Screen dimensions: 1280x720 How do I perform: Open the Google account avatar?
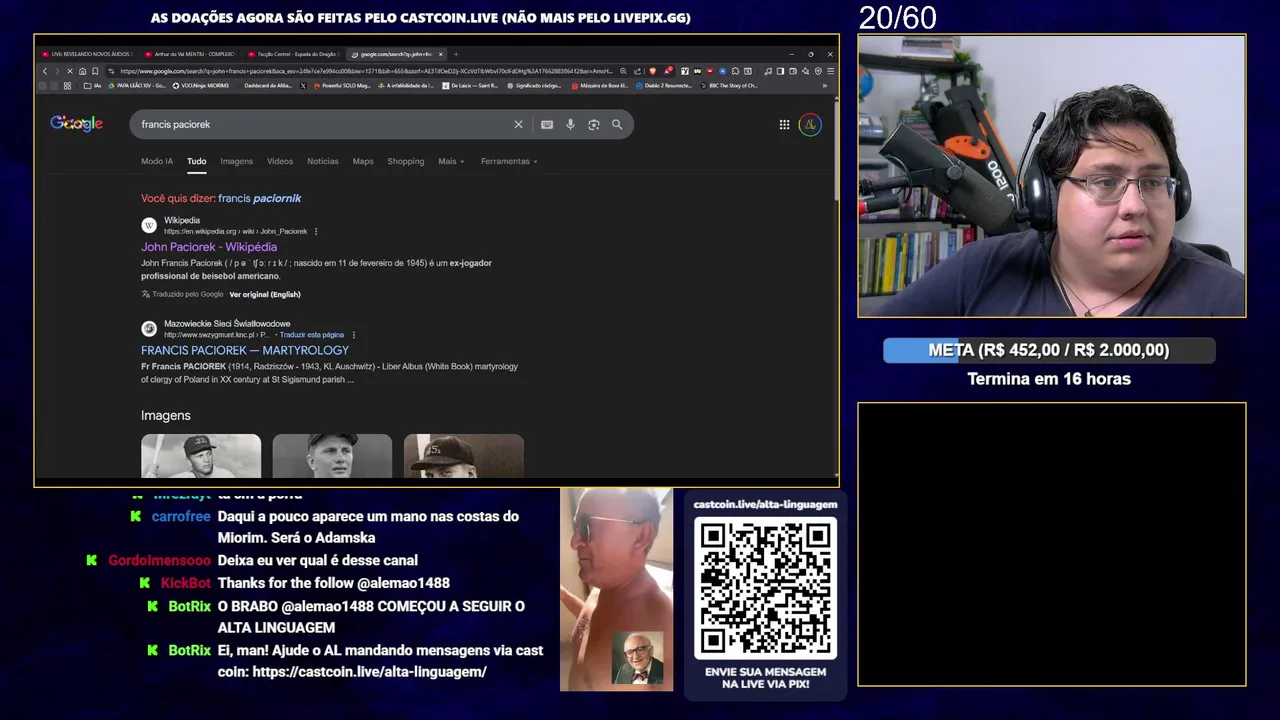[x=810, y=124]
